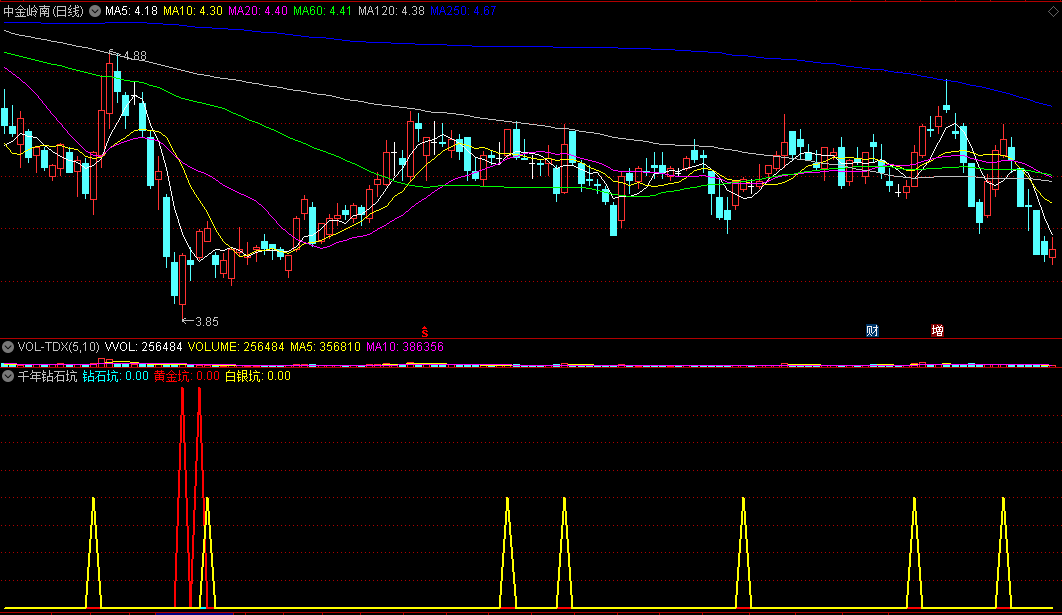Open the 千年钻石坑 indicator dropdown arrow

[x=8, y=376]
